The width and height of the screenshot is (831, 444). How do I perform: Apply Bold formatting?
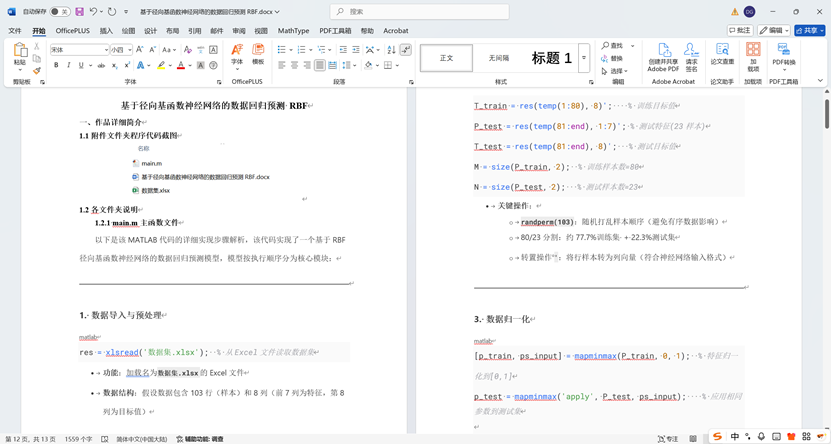point(56,65)
